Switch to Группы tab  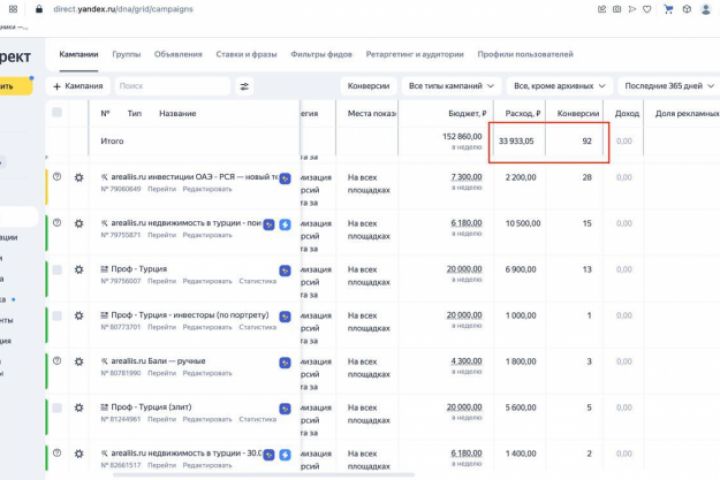pos(126,54)
